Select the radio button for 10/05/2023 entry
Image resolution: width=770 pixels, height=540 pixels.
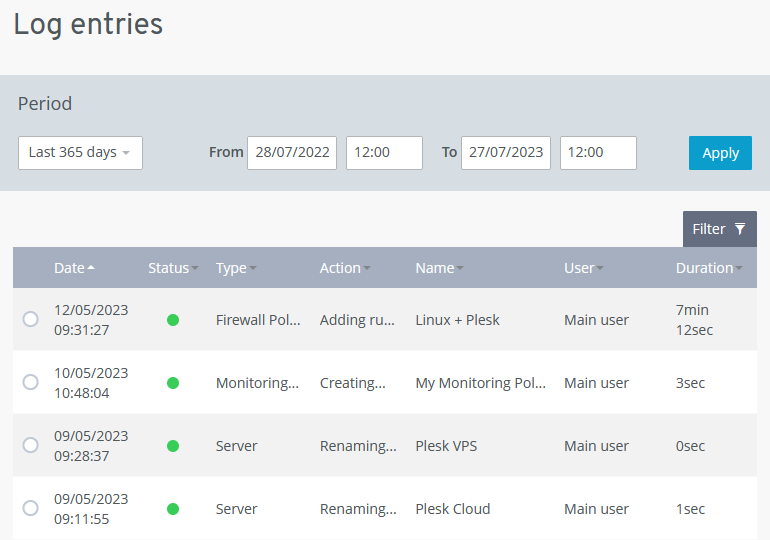click(30, 382)
